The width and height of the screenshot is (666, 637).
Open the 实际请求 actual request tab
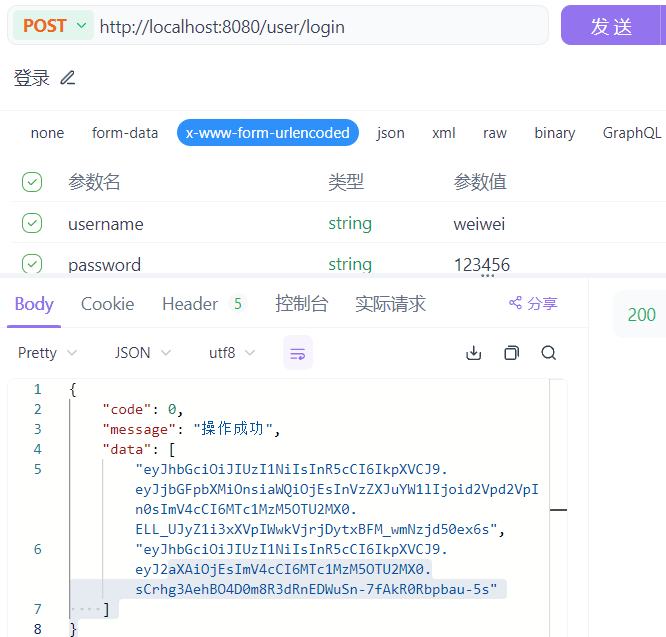coord(390,304)
